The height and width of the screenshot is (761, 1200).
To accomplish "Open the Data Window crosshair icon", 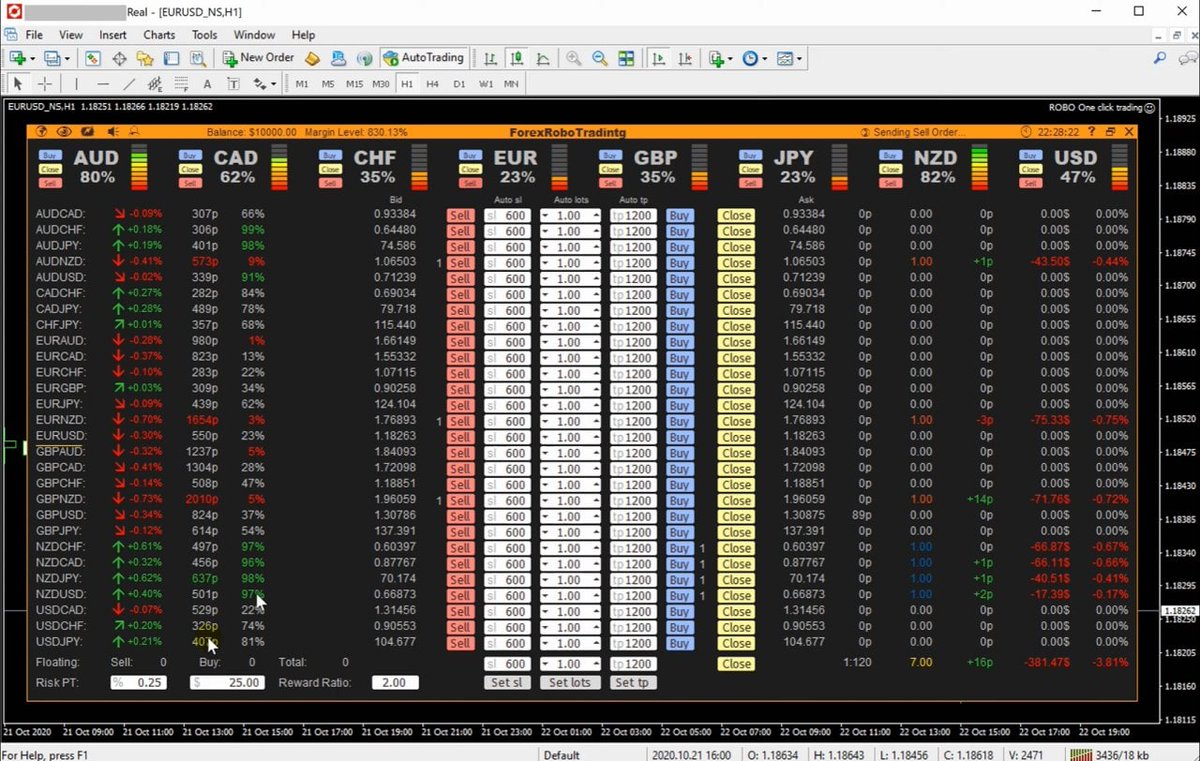I will click(119, 59).
